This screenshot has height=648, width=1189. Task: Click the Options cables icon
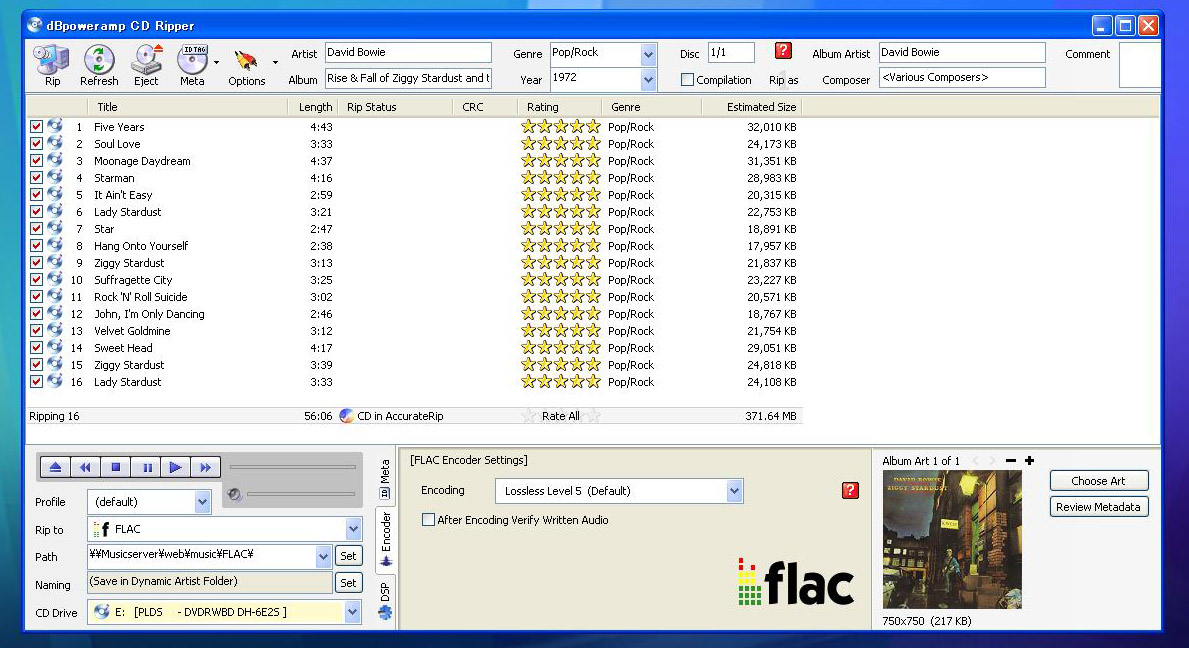click(x=246, y=60)
